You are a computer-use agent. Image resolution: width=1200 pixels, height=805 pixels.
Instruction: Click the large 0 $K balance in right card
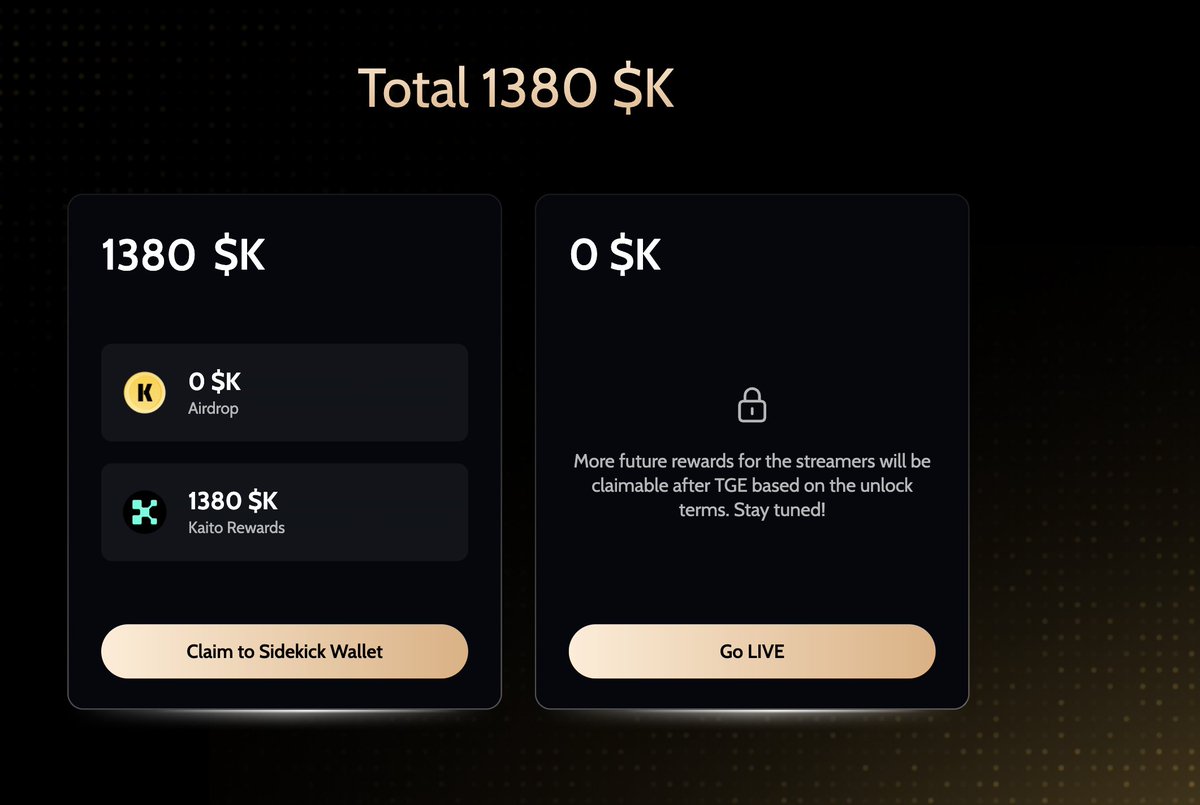[615, 256]
